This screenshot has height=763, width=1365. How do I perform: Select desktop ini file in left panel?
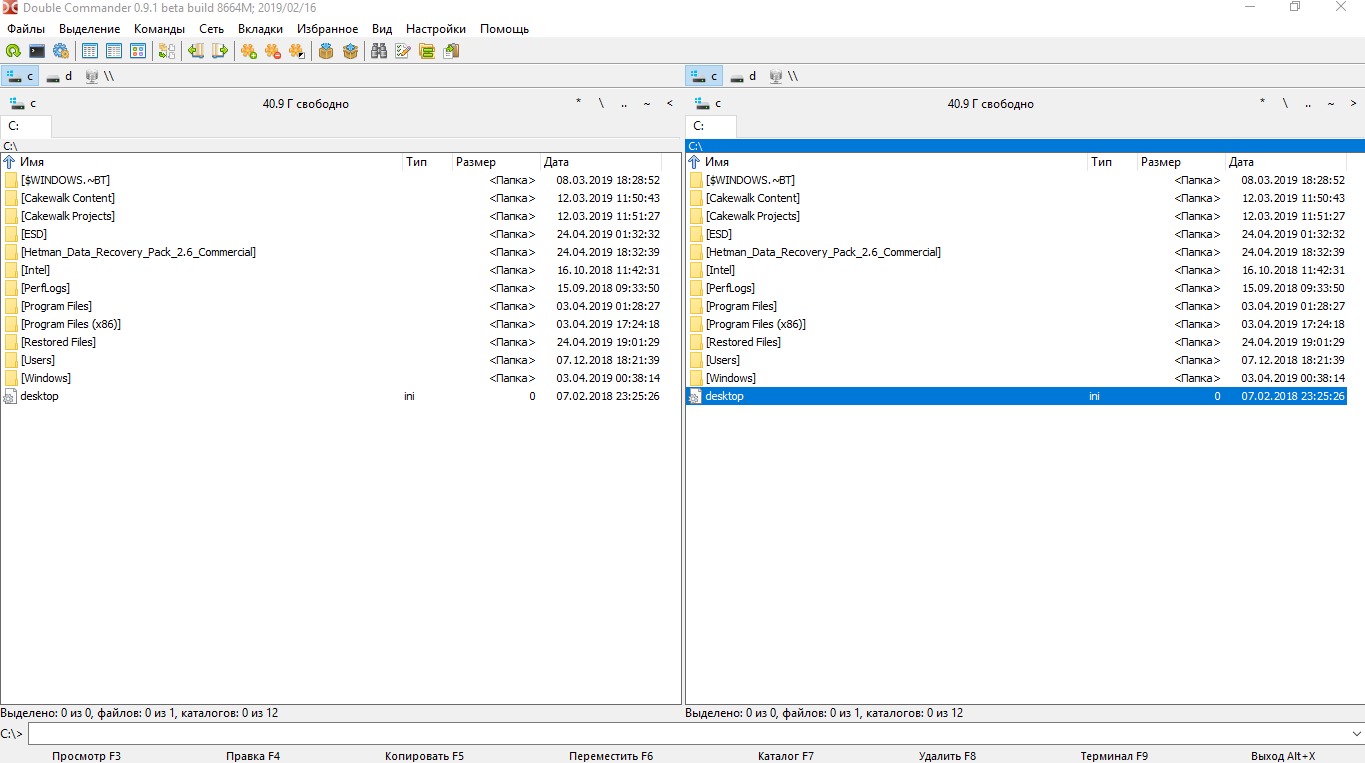coord(331,396)
